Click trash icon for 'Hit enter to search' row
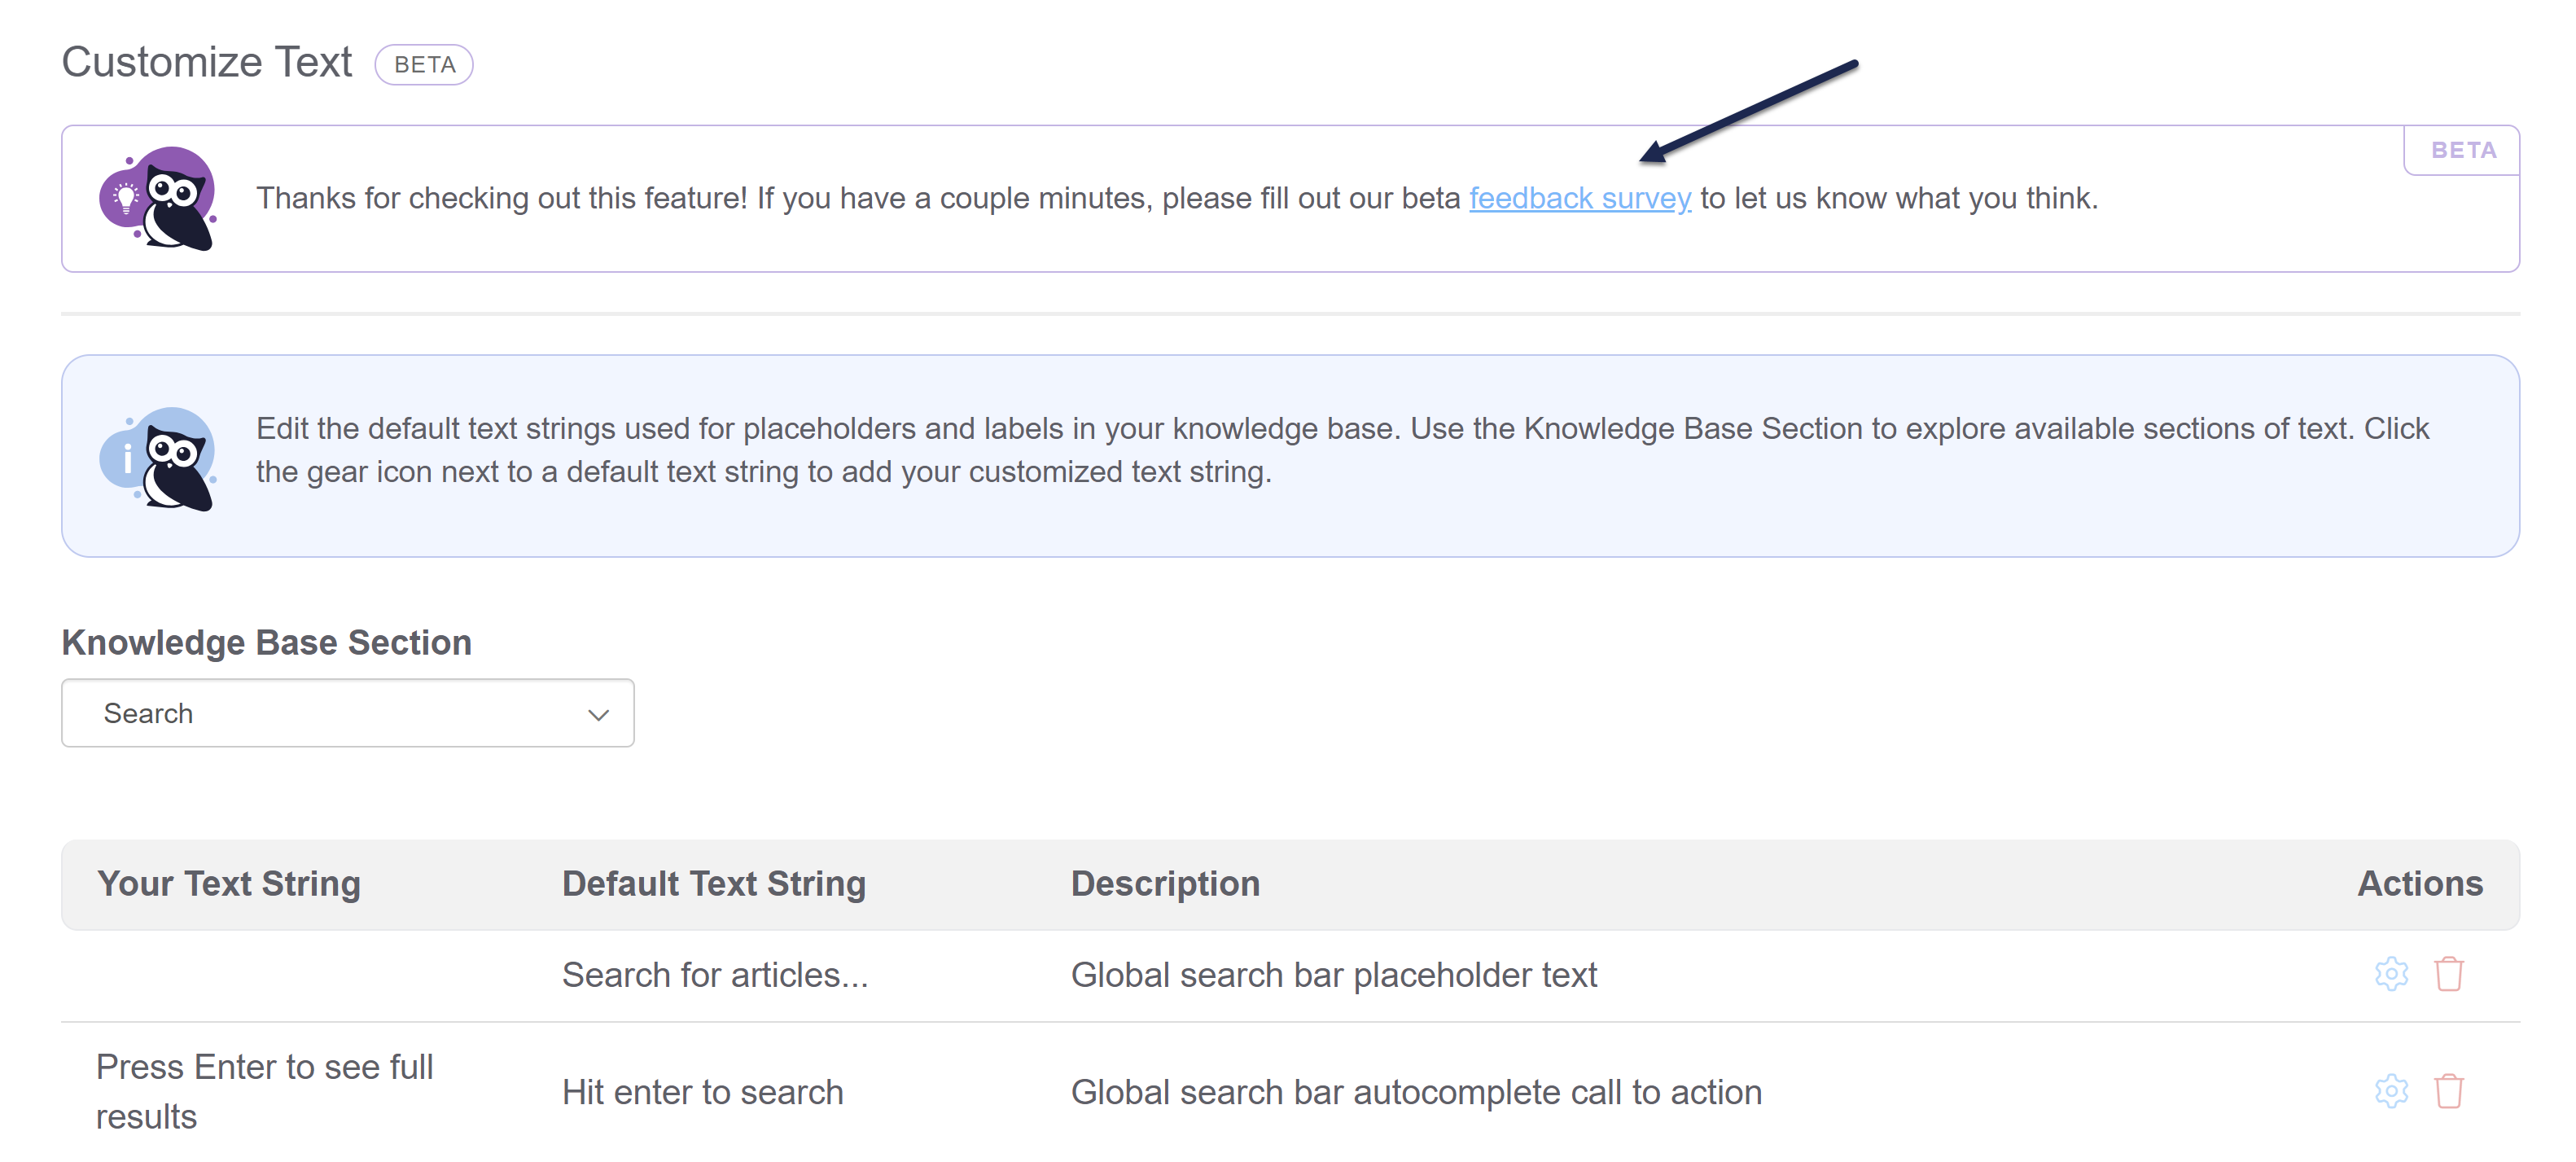 pos(2448,1090)
